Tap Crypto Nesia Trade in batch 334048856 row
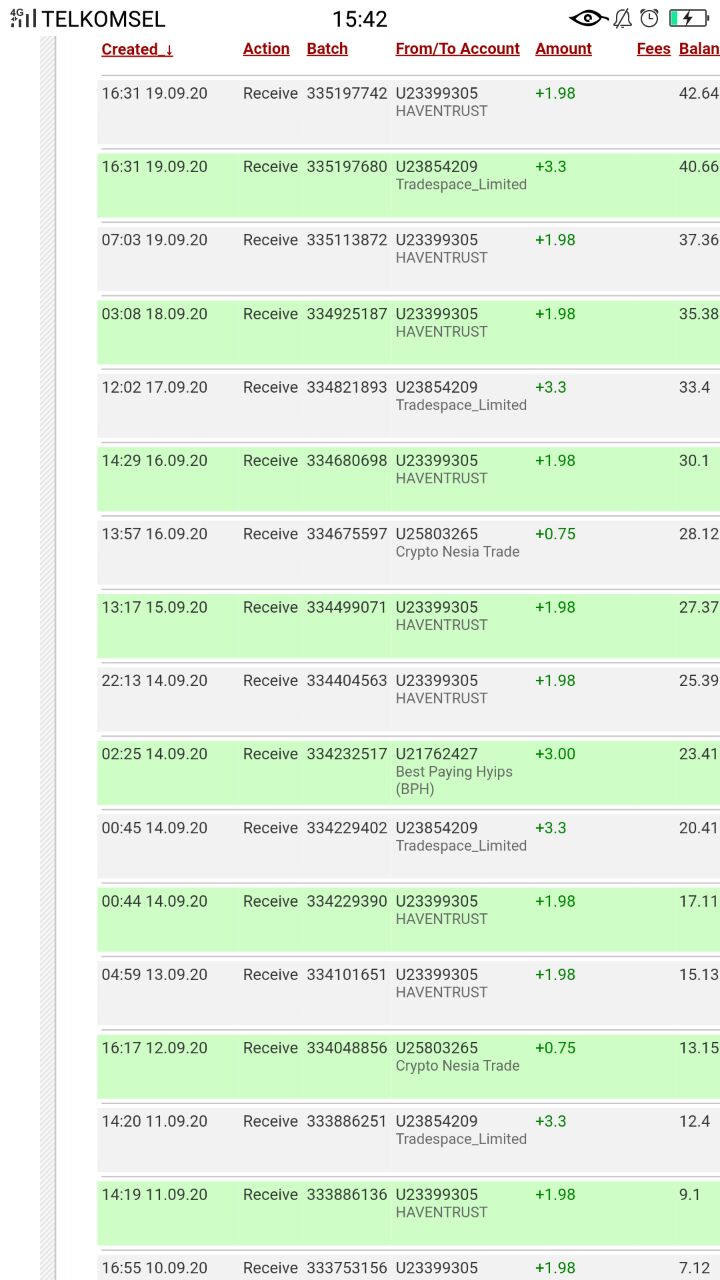The width and height of the screenshot is (720, 1280). tap(457, 1066)
